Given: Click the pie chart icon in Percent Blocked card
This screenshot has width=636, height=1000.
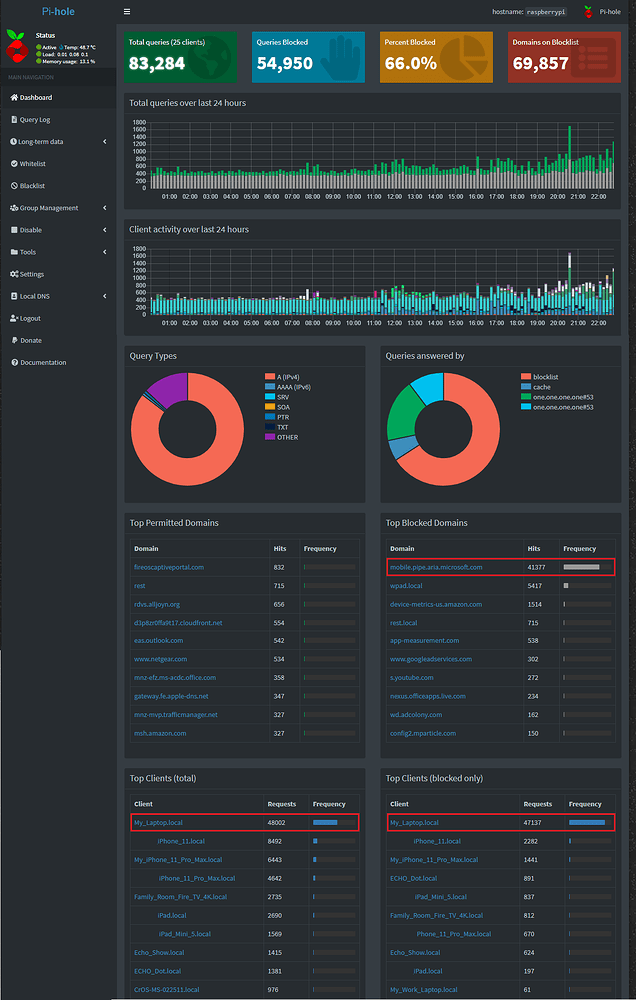Looking at the screenshot, I should [462, 59].
